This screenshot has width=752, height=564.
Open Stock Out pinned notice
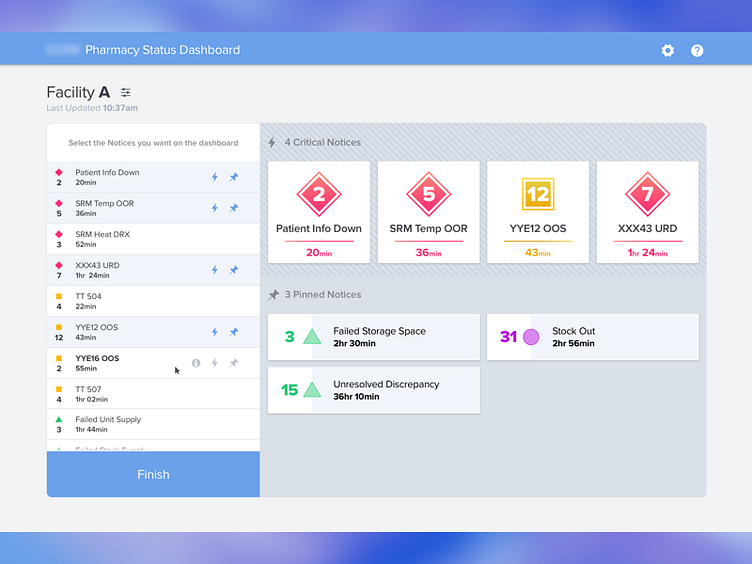pyautogui.click(x=593, y=337)
